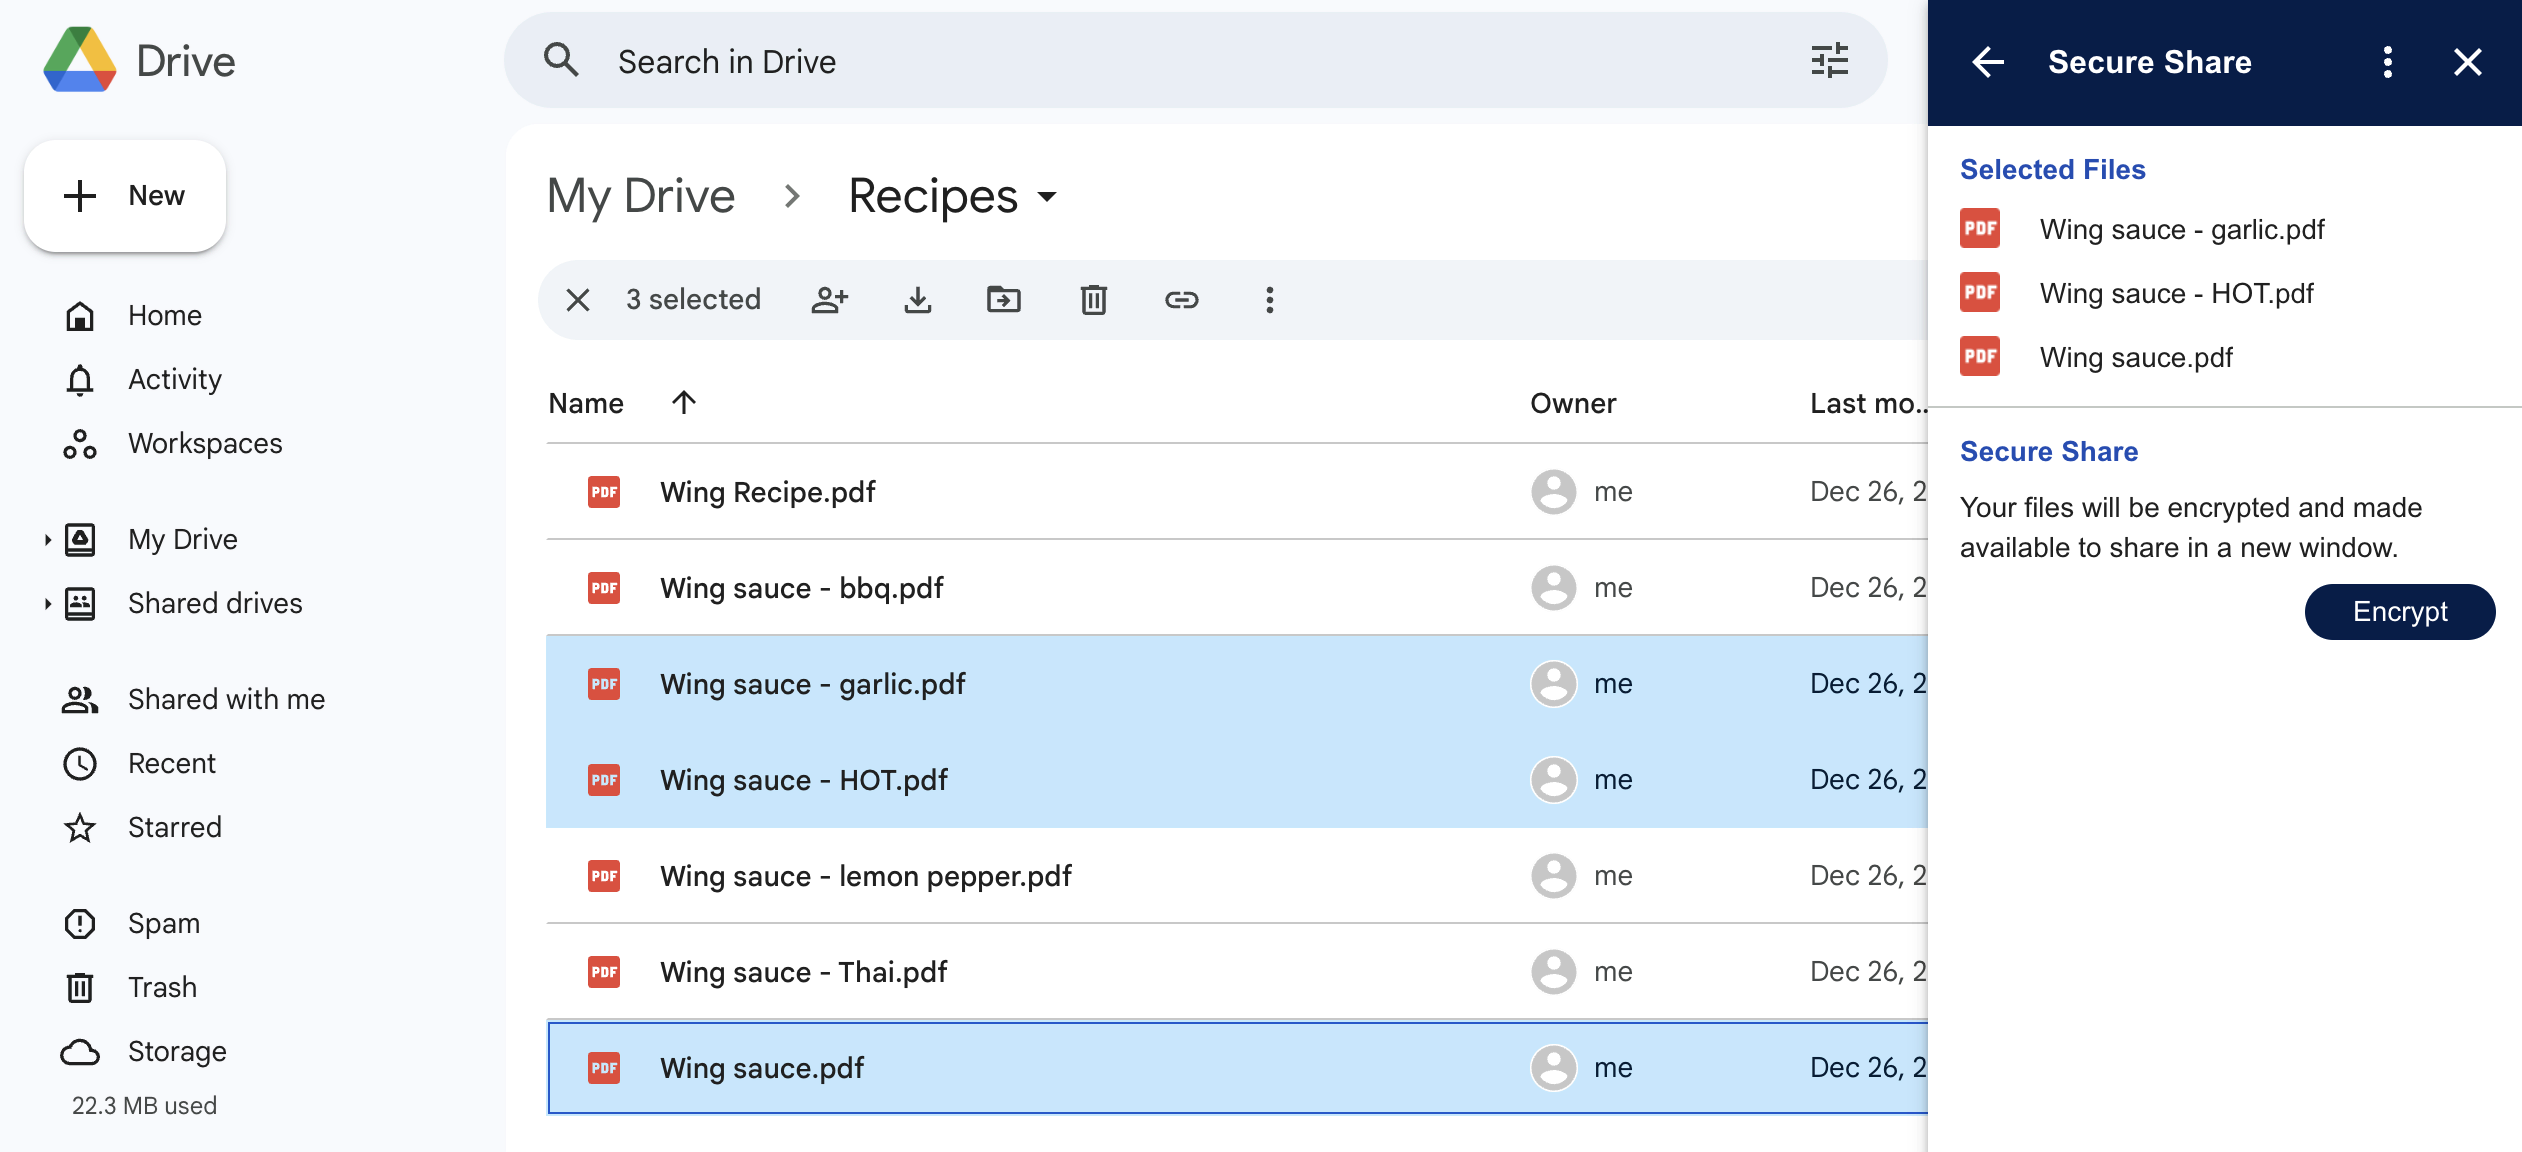Screen dimensions: 2522x1152
Task: Open Activity view in sidebar
Action: tap(174, 378)
